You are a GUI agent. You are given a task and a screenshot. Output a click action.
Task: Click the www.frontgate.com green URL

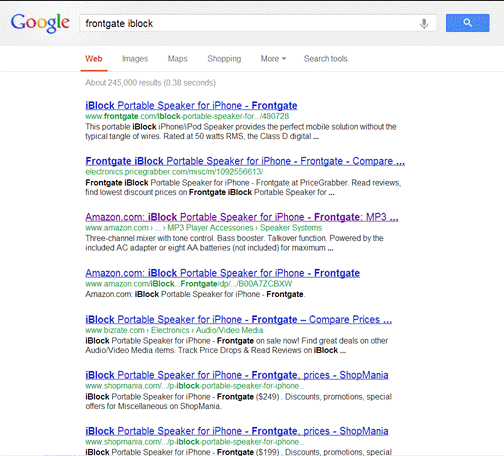tap(187, 116)
